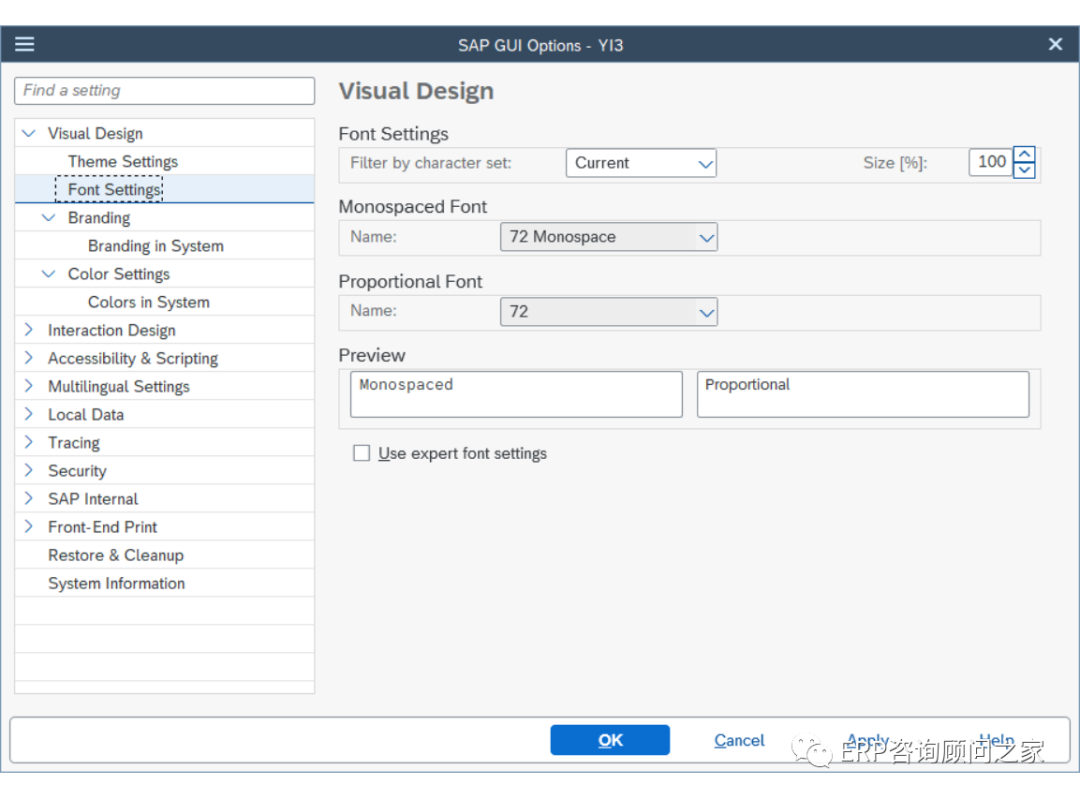Open System Information settings

pos(116,583)
